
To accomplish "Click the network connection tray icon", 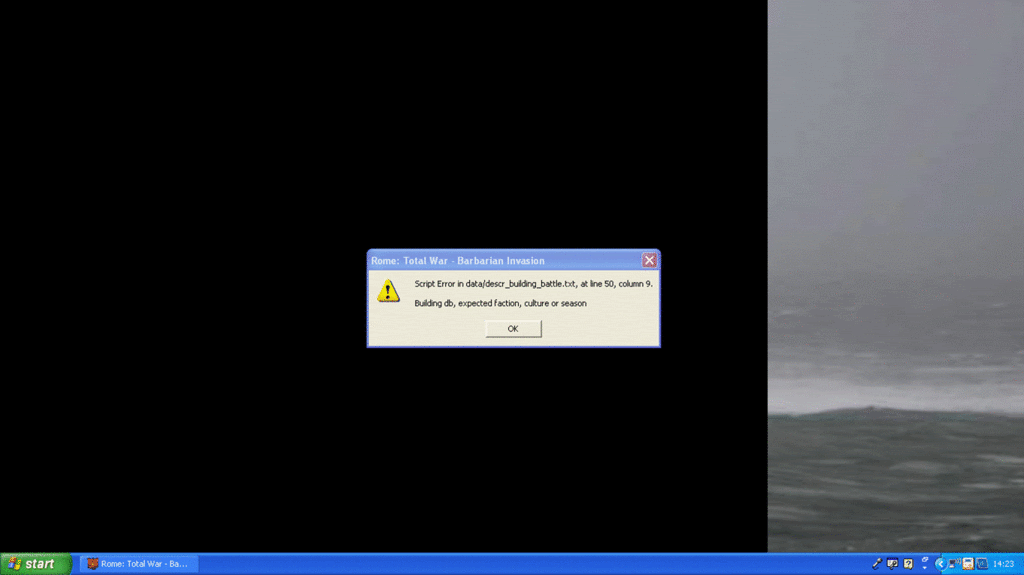I will (953, 564).
